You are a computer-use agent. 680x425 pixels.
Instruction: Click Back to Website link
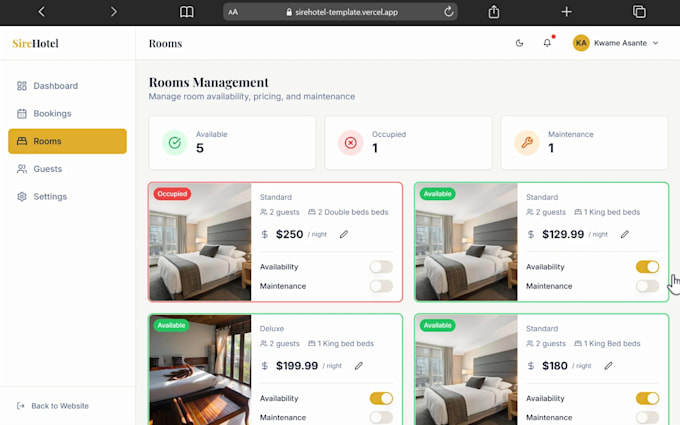point(53,406)
